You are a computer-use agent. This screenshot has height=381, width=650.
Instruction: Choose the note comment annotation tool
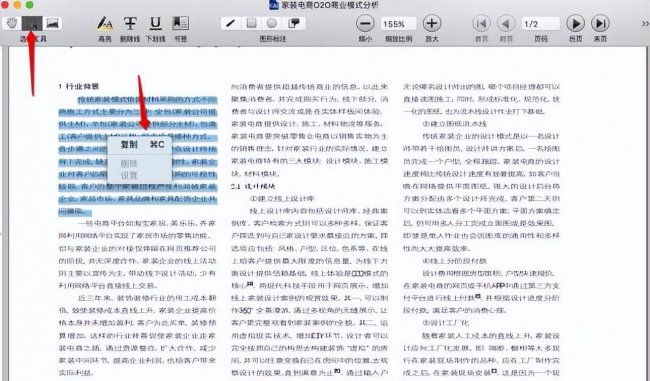pos(294,23)
